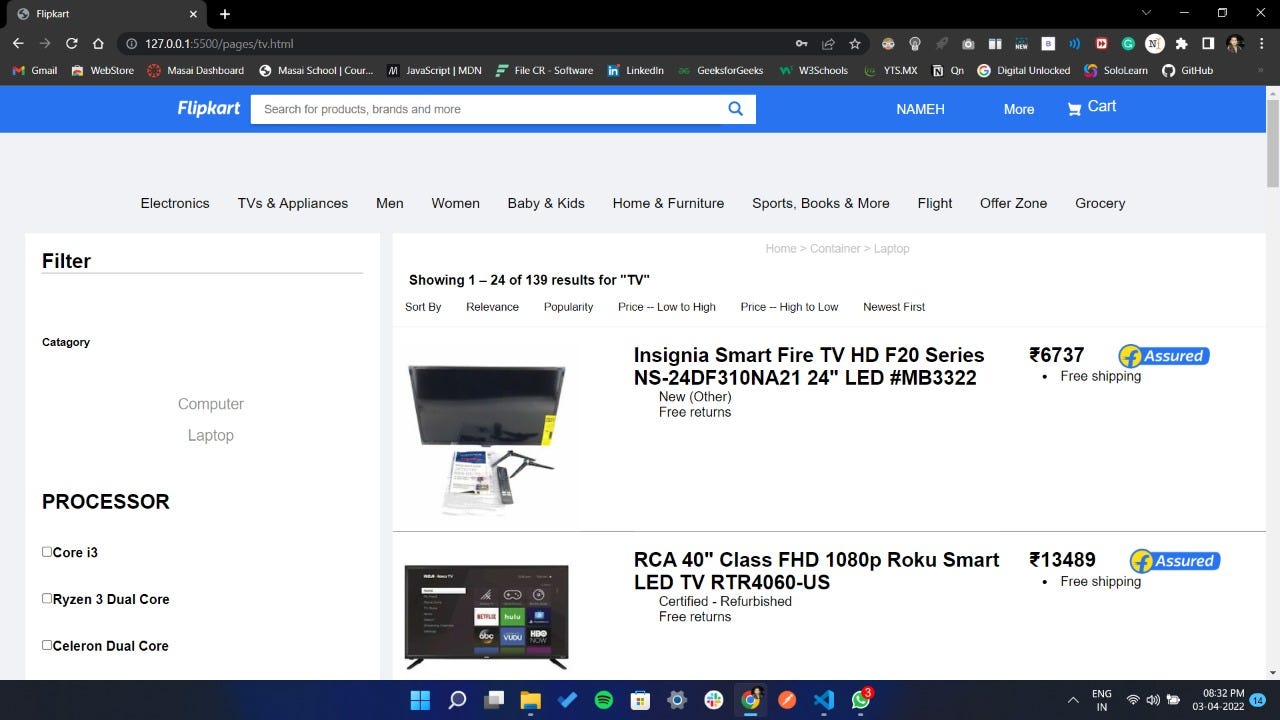Open Chrome's three-dot menu
The width and height of the screenshot is (1280, 720).
[1262, 43]
